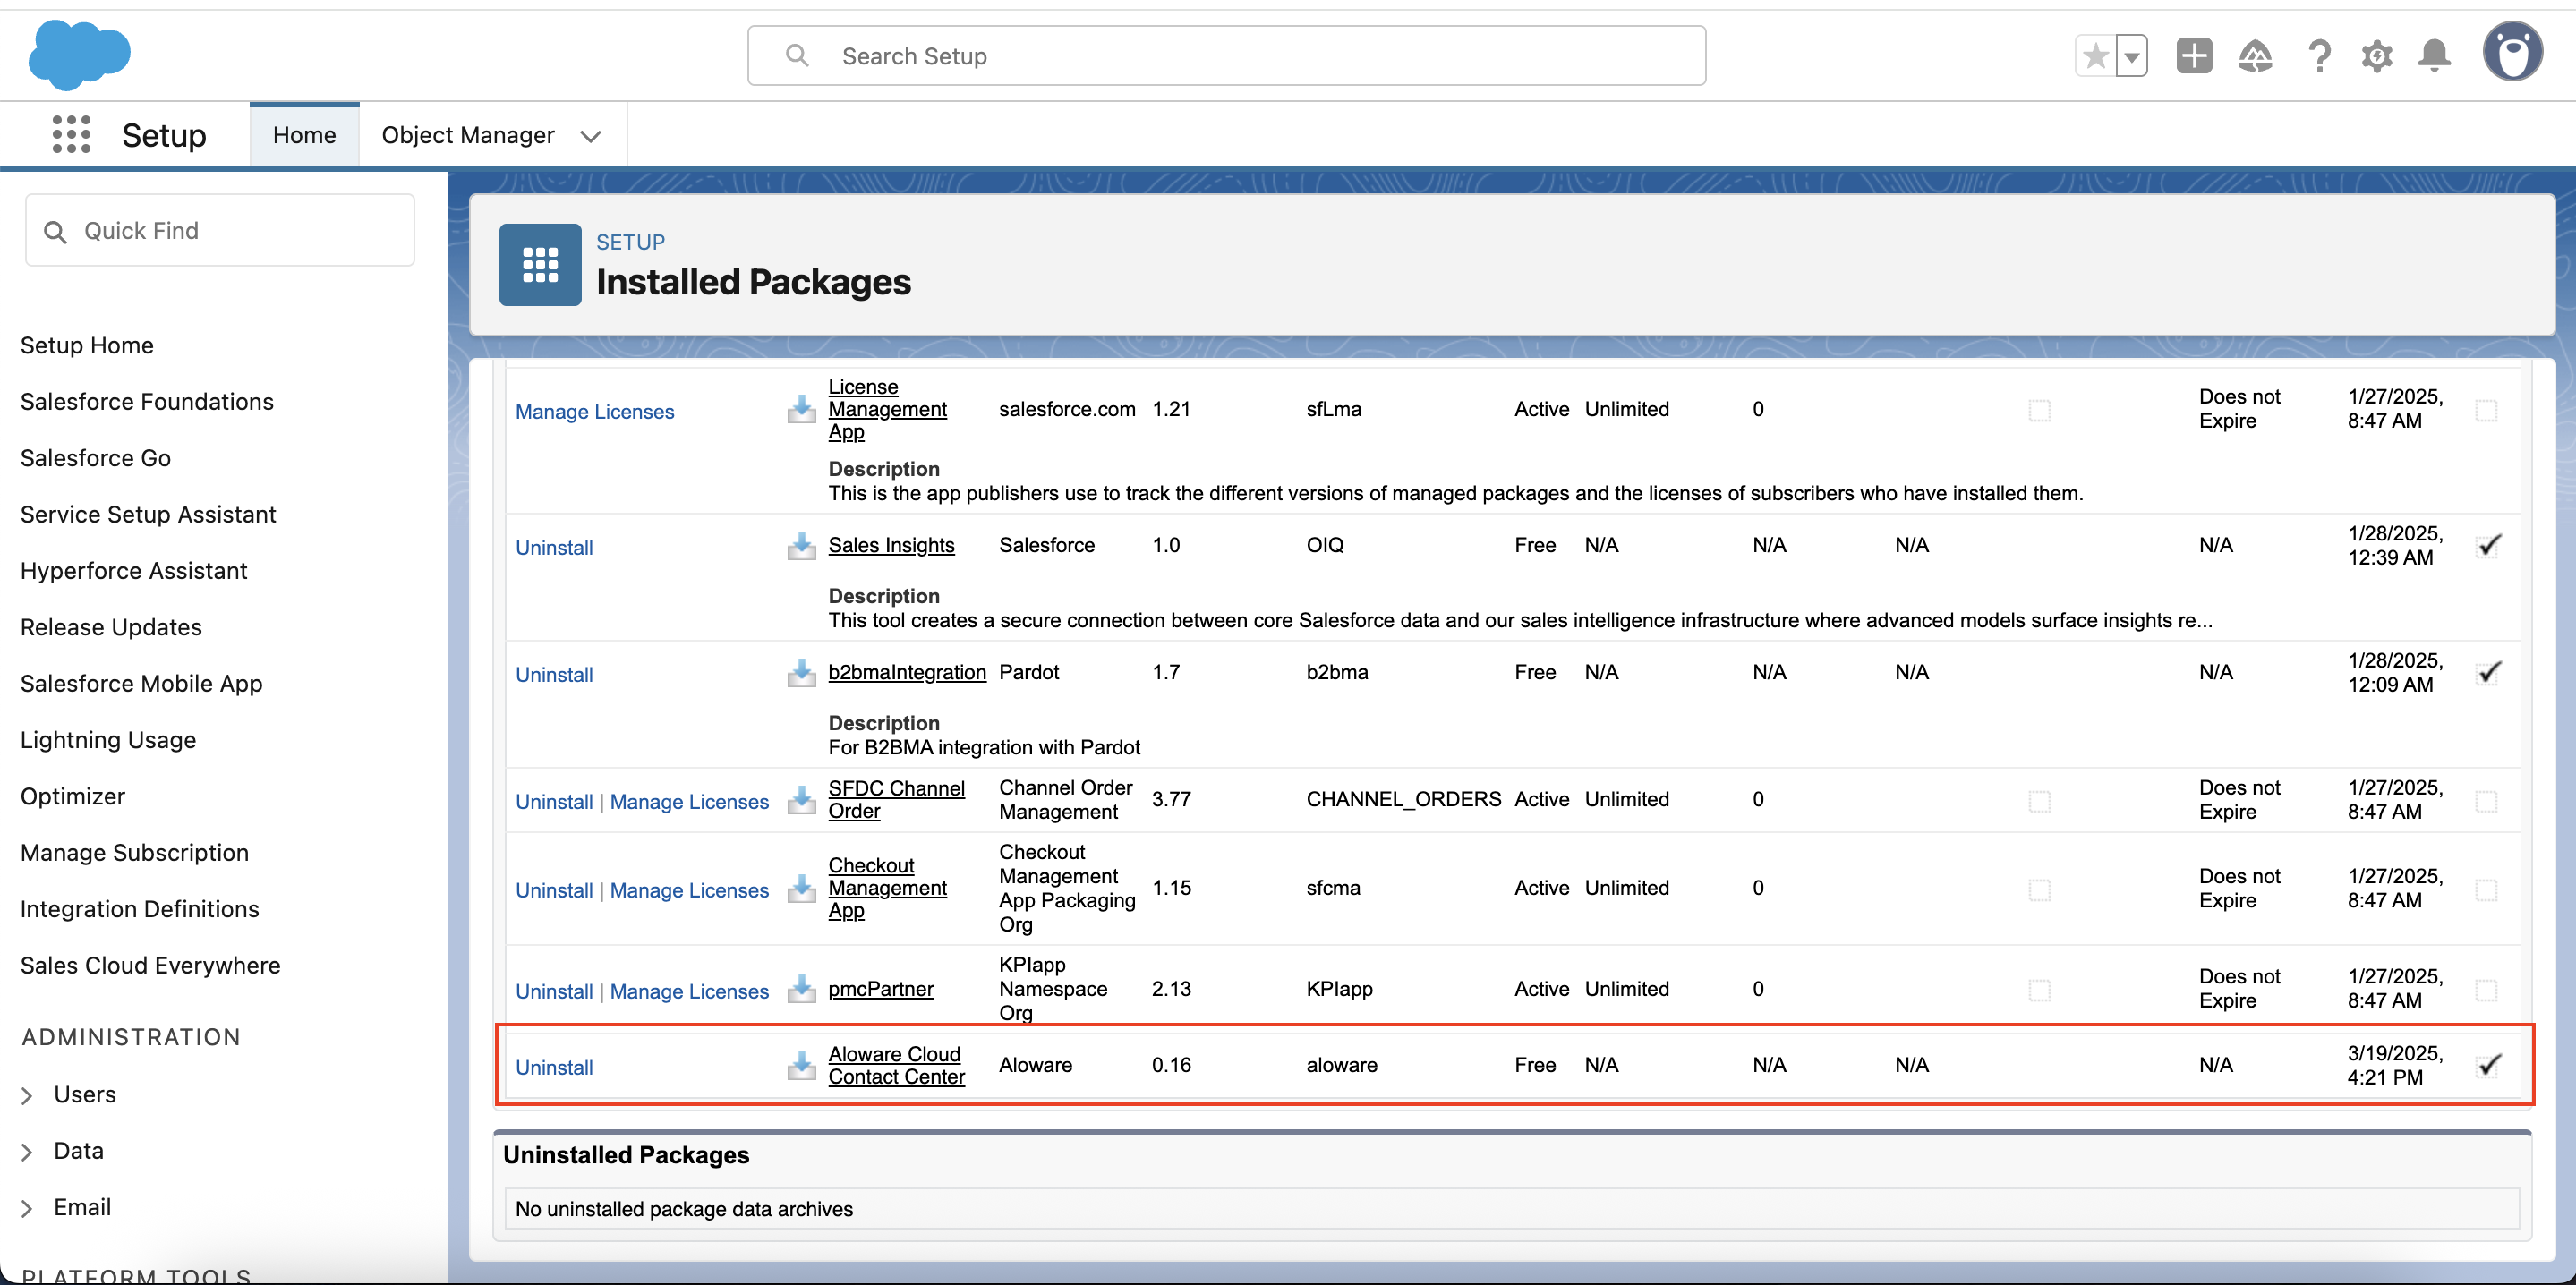
Task: Toggle the last checkbox in SFDC Channel Order row
Action: pyautogui.click(x=2487, y=802)
